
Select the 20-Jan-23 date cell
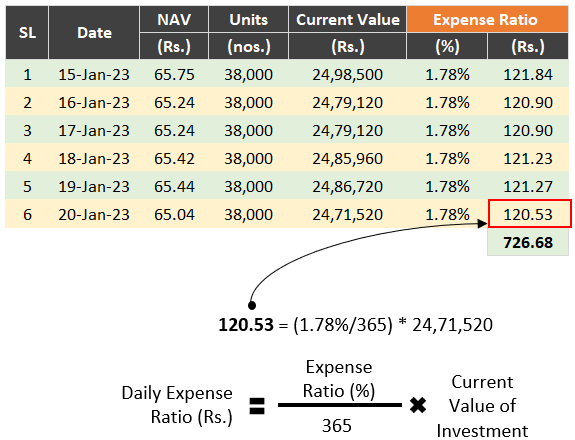click(x=94, y=214)
